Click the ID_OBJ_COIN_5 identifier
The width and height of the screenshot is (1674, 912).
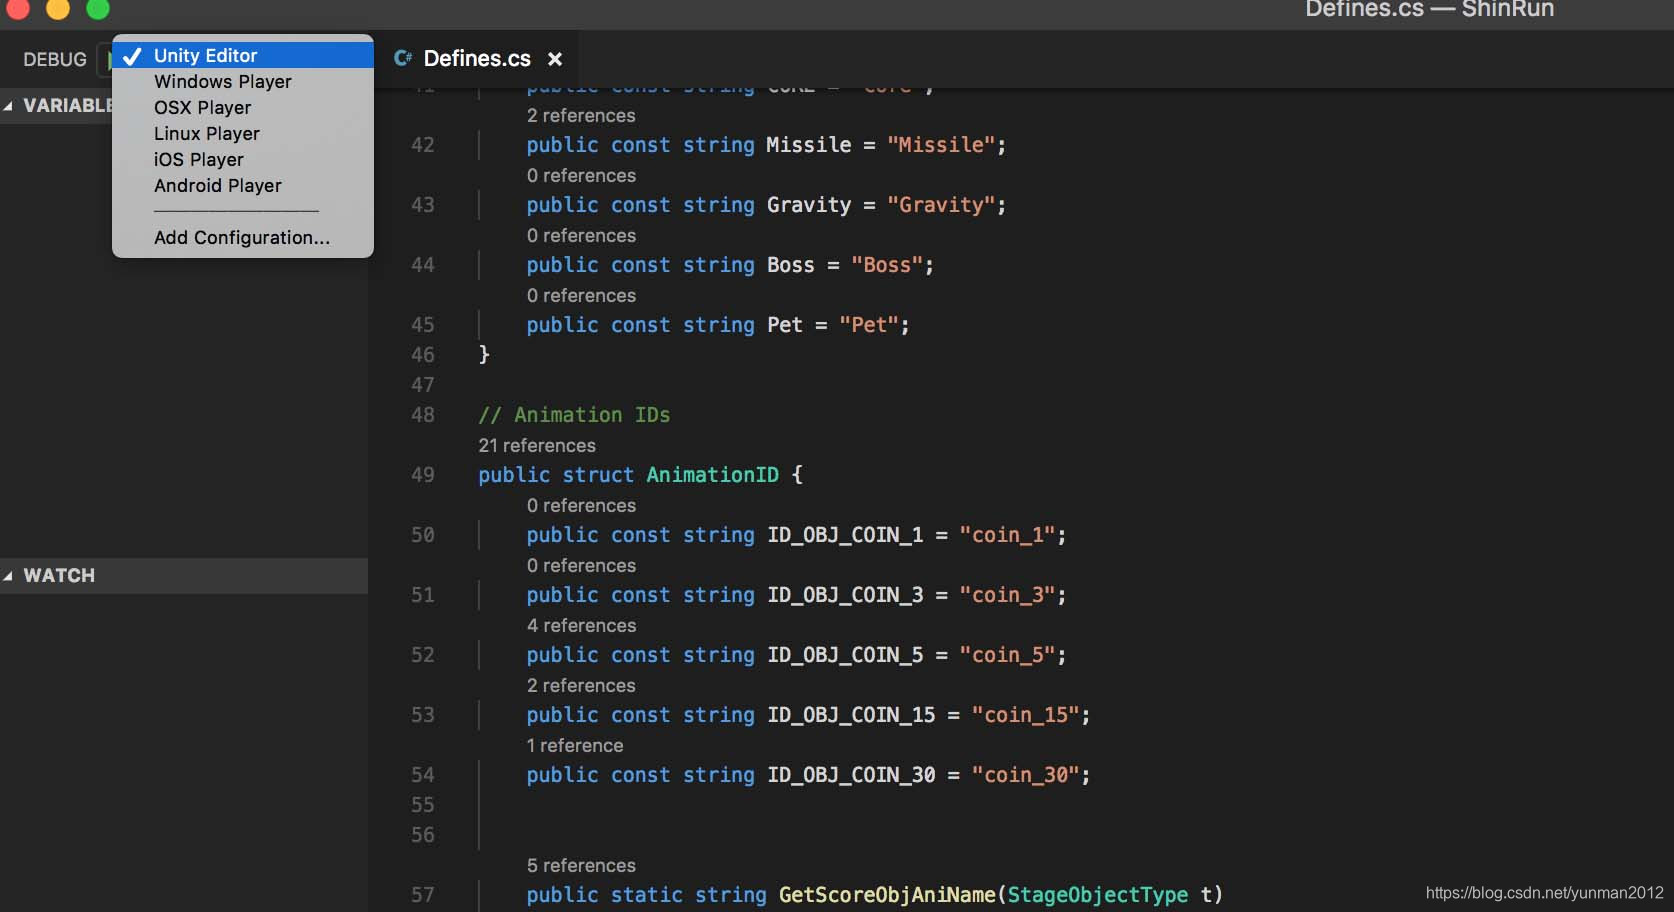click(x=845, y=655)
